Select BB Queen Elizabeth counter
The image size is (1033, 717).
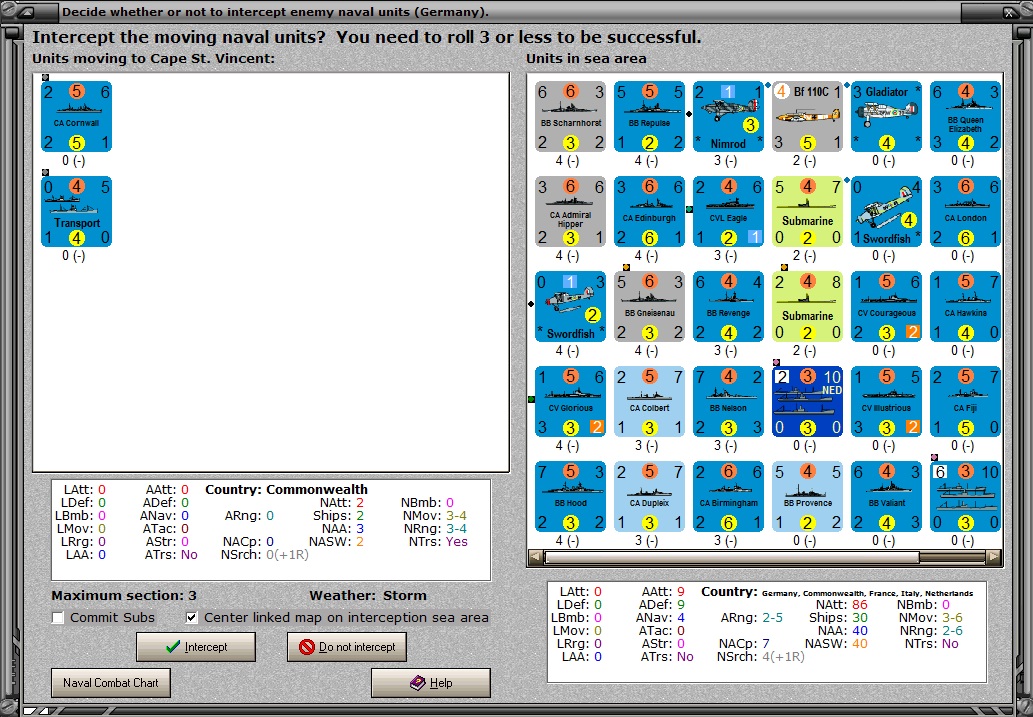coord(966,117)
